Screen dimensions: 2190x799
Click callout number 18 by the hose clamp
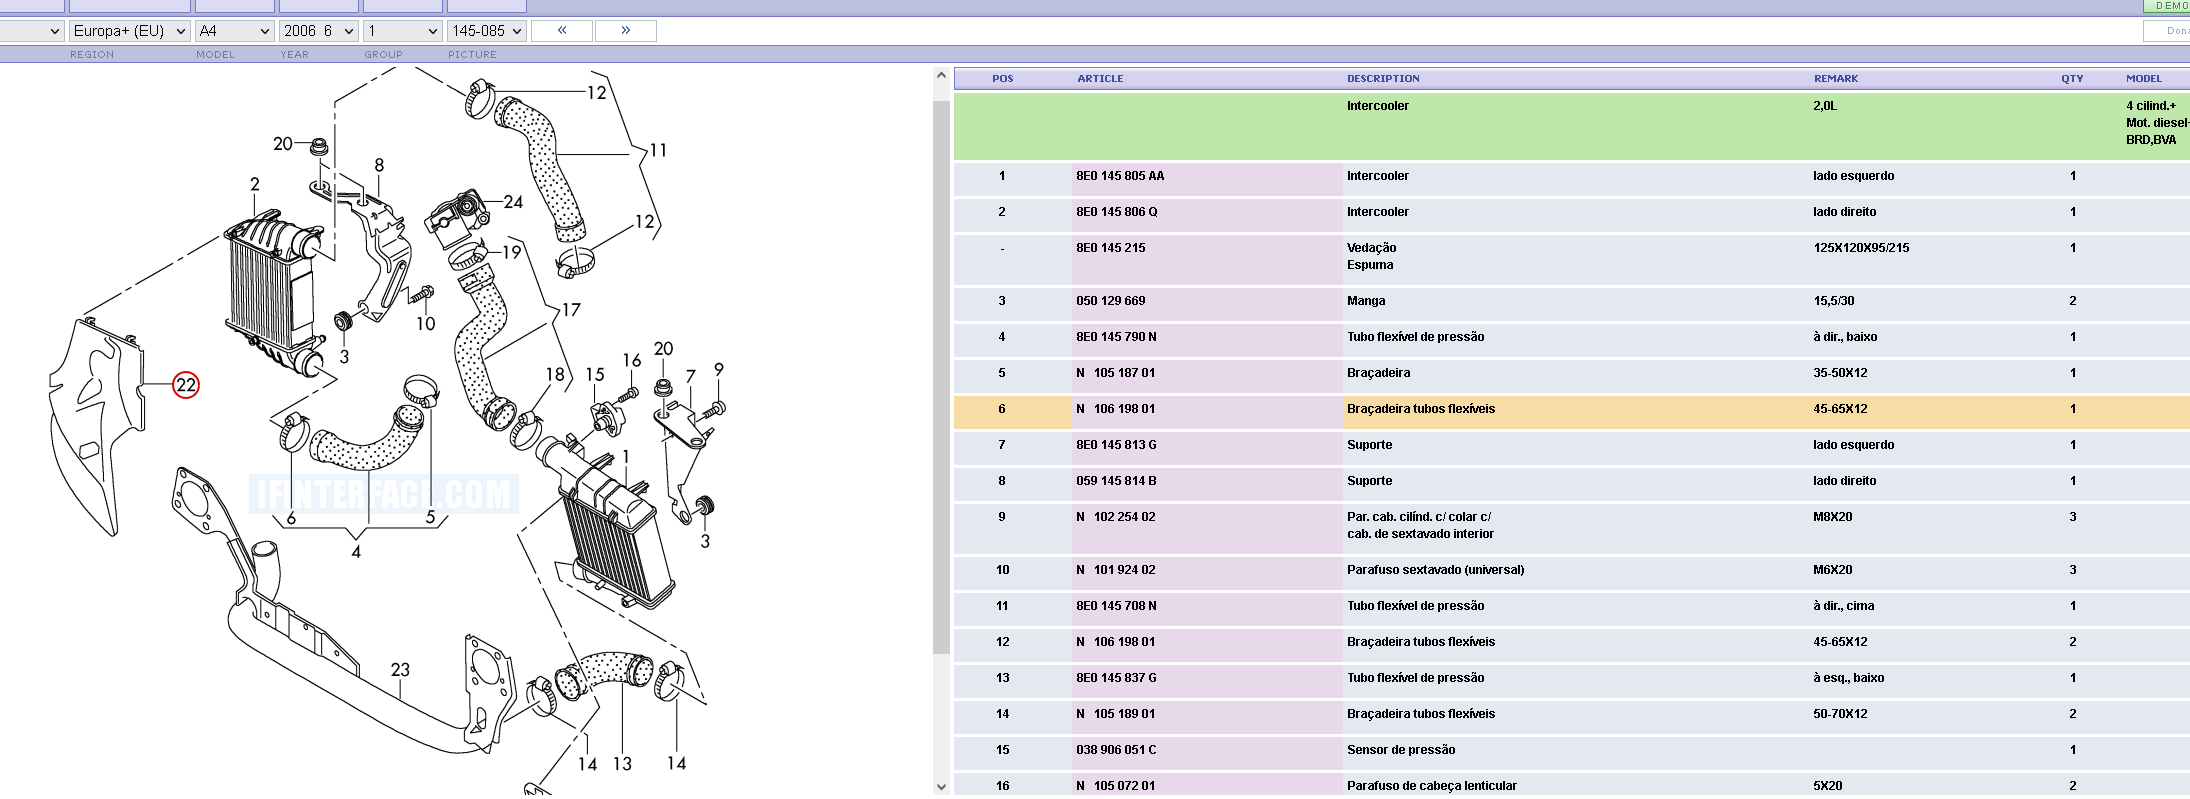pyautogui.click(x=555, y=375)
